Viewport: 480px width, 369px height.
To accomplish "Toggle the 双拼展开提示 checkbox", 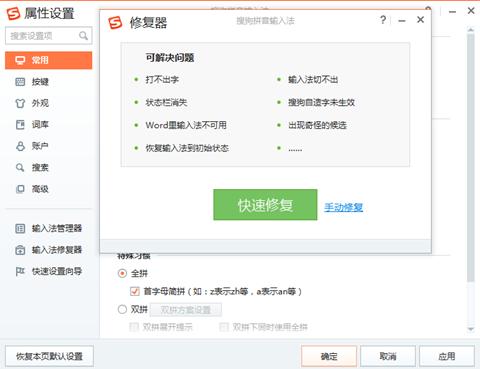I will pos(134,327).
